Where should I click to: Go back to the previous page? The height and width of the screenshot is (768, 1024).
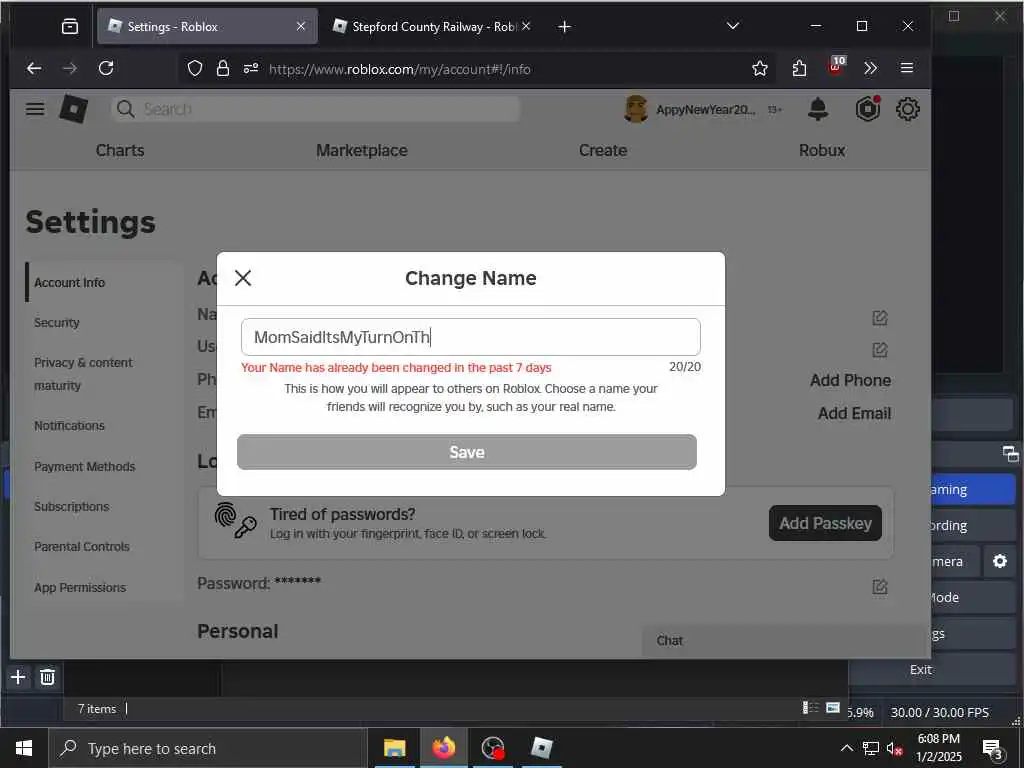point(34,68)
